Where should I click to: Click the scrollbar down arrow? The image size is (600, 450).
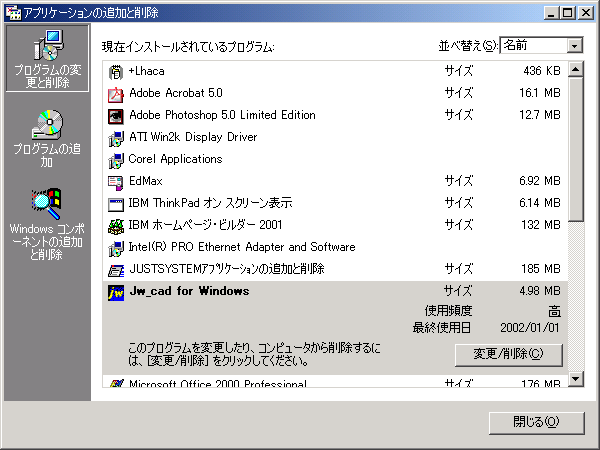tap(576, 379)
